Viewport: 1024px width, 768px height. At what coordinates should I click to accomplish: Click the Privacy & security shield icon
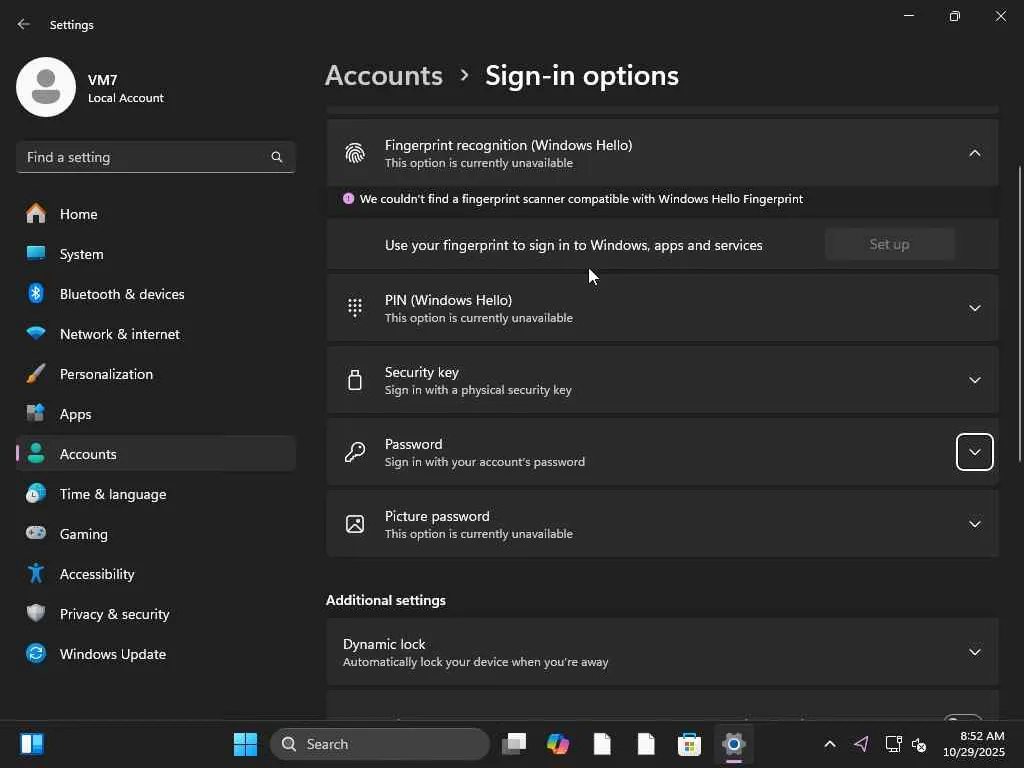[36, 613]
